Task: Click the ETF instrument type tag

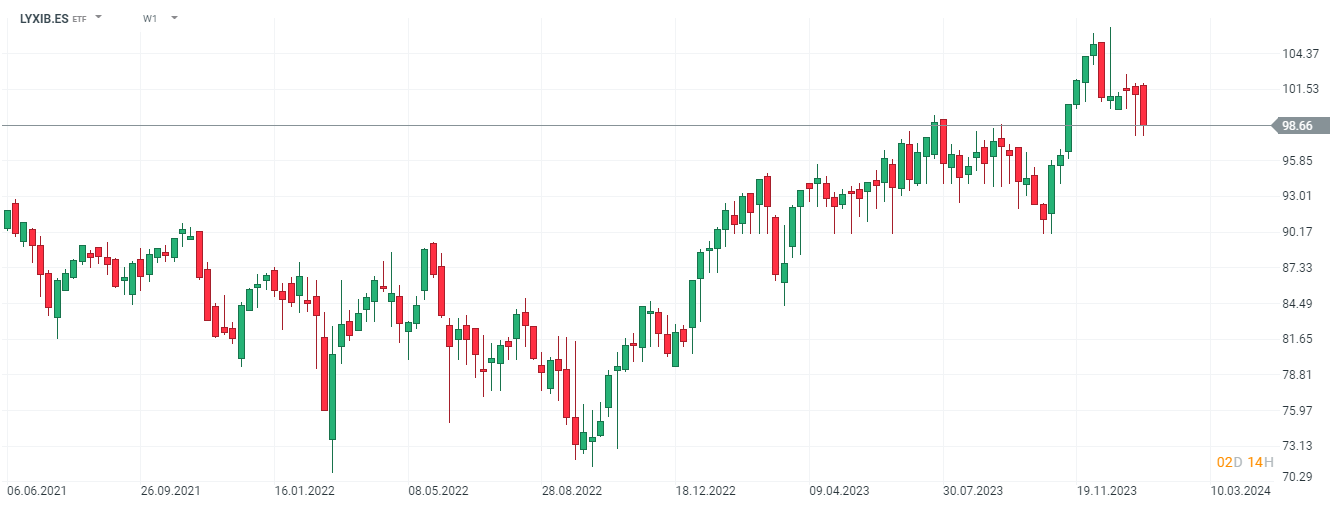Action: pyautogui.click(x=79, y=19)
